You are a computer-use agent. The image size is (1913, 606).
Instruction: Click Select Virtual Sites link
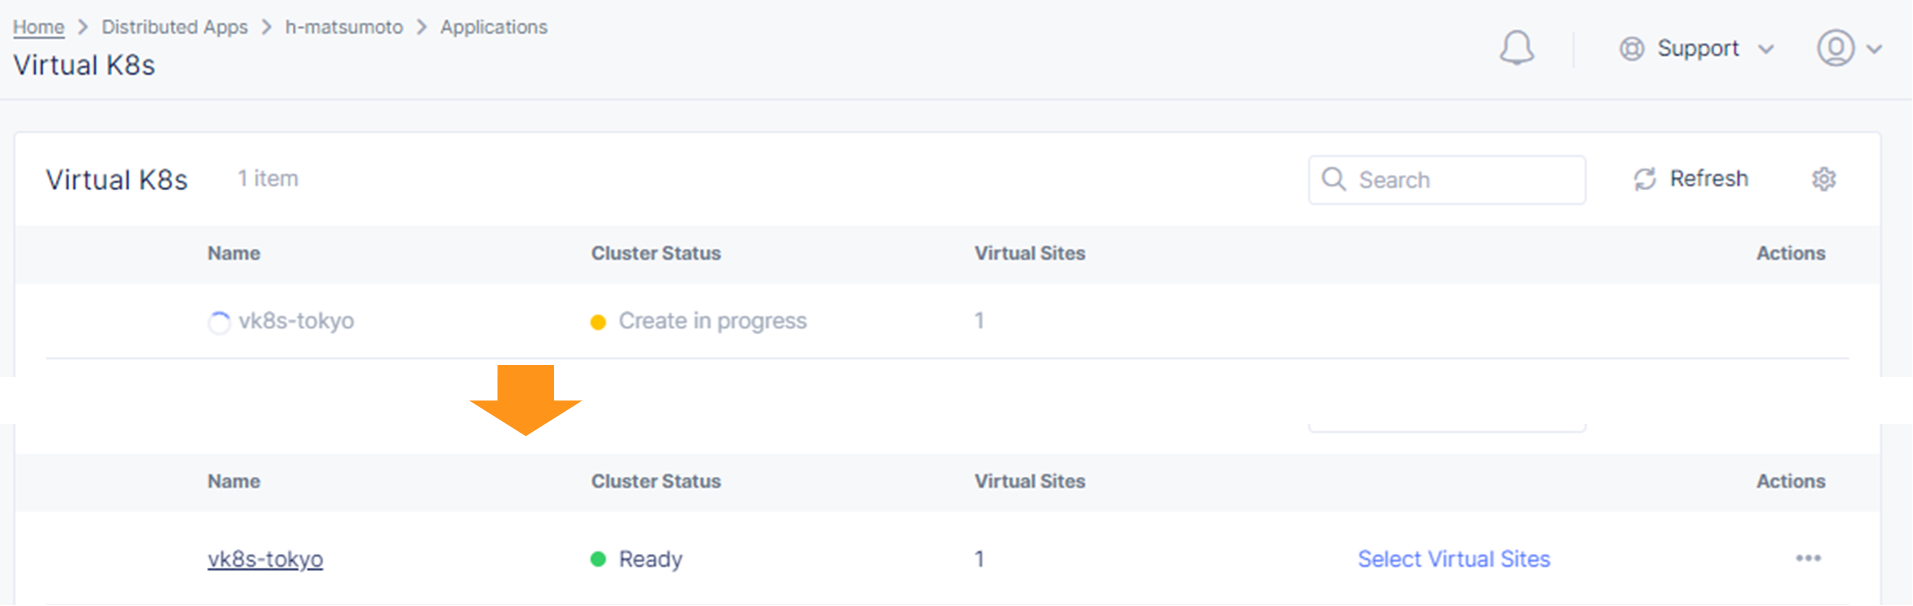[x=1453, y=559]
